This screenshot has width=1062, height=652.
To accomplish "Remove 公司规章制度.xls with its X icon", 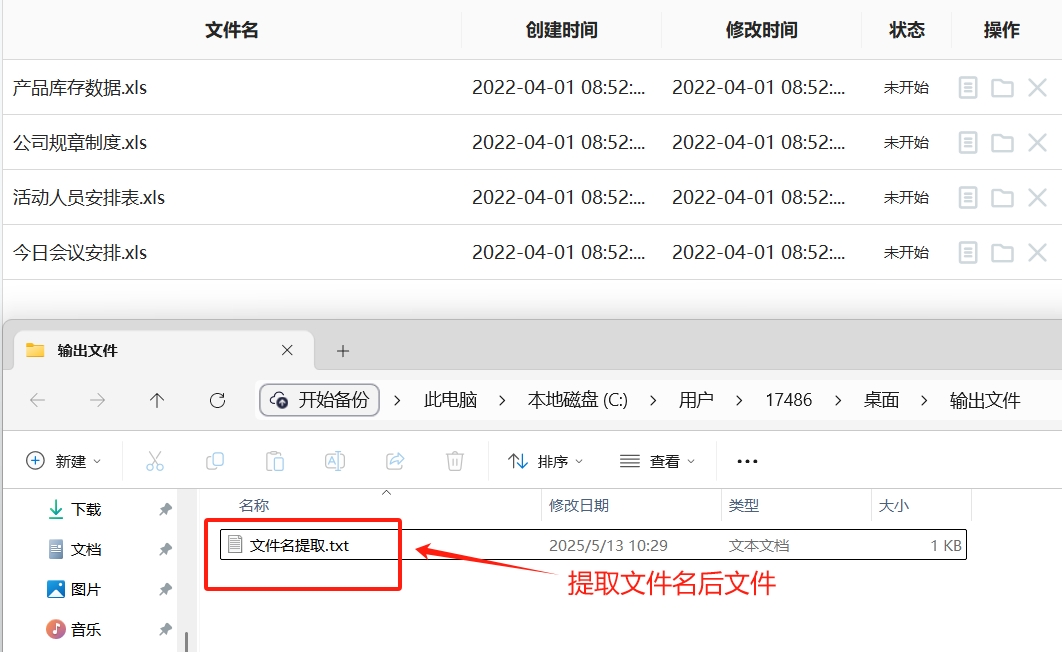I will 1038,143.
